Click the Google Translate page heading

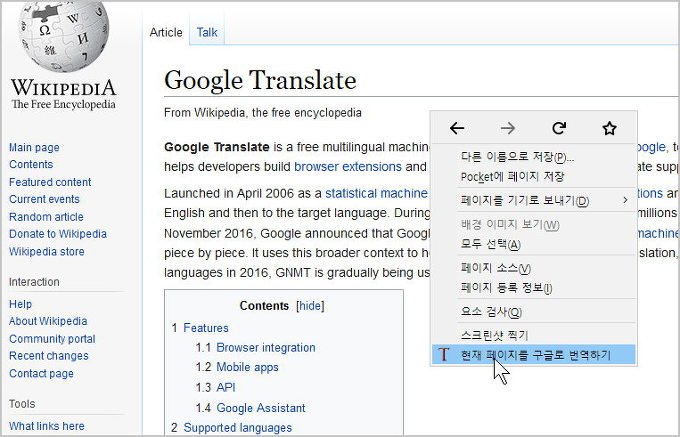260,80
